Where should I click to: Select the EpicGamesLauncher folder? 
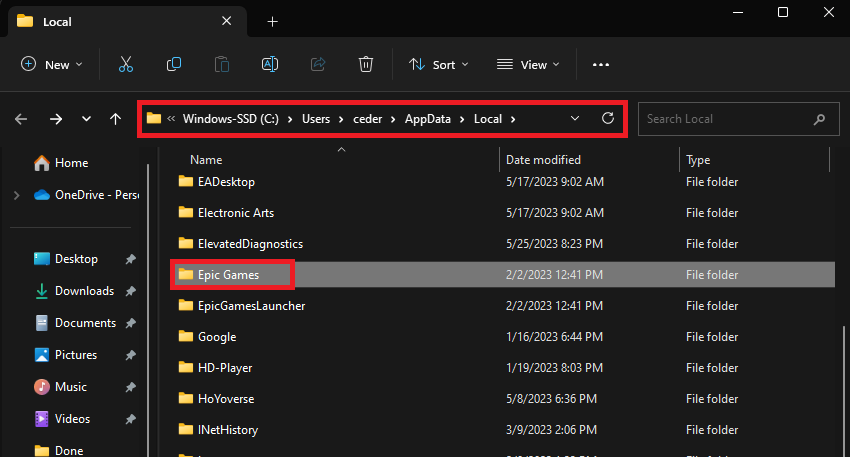tap(251, 306)
